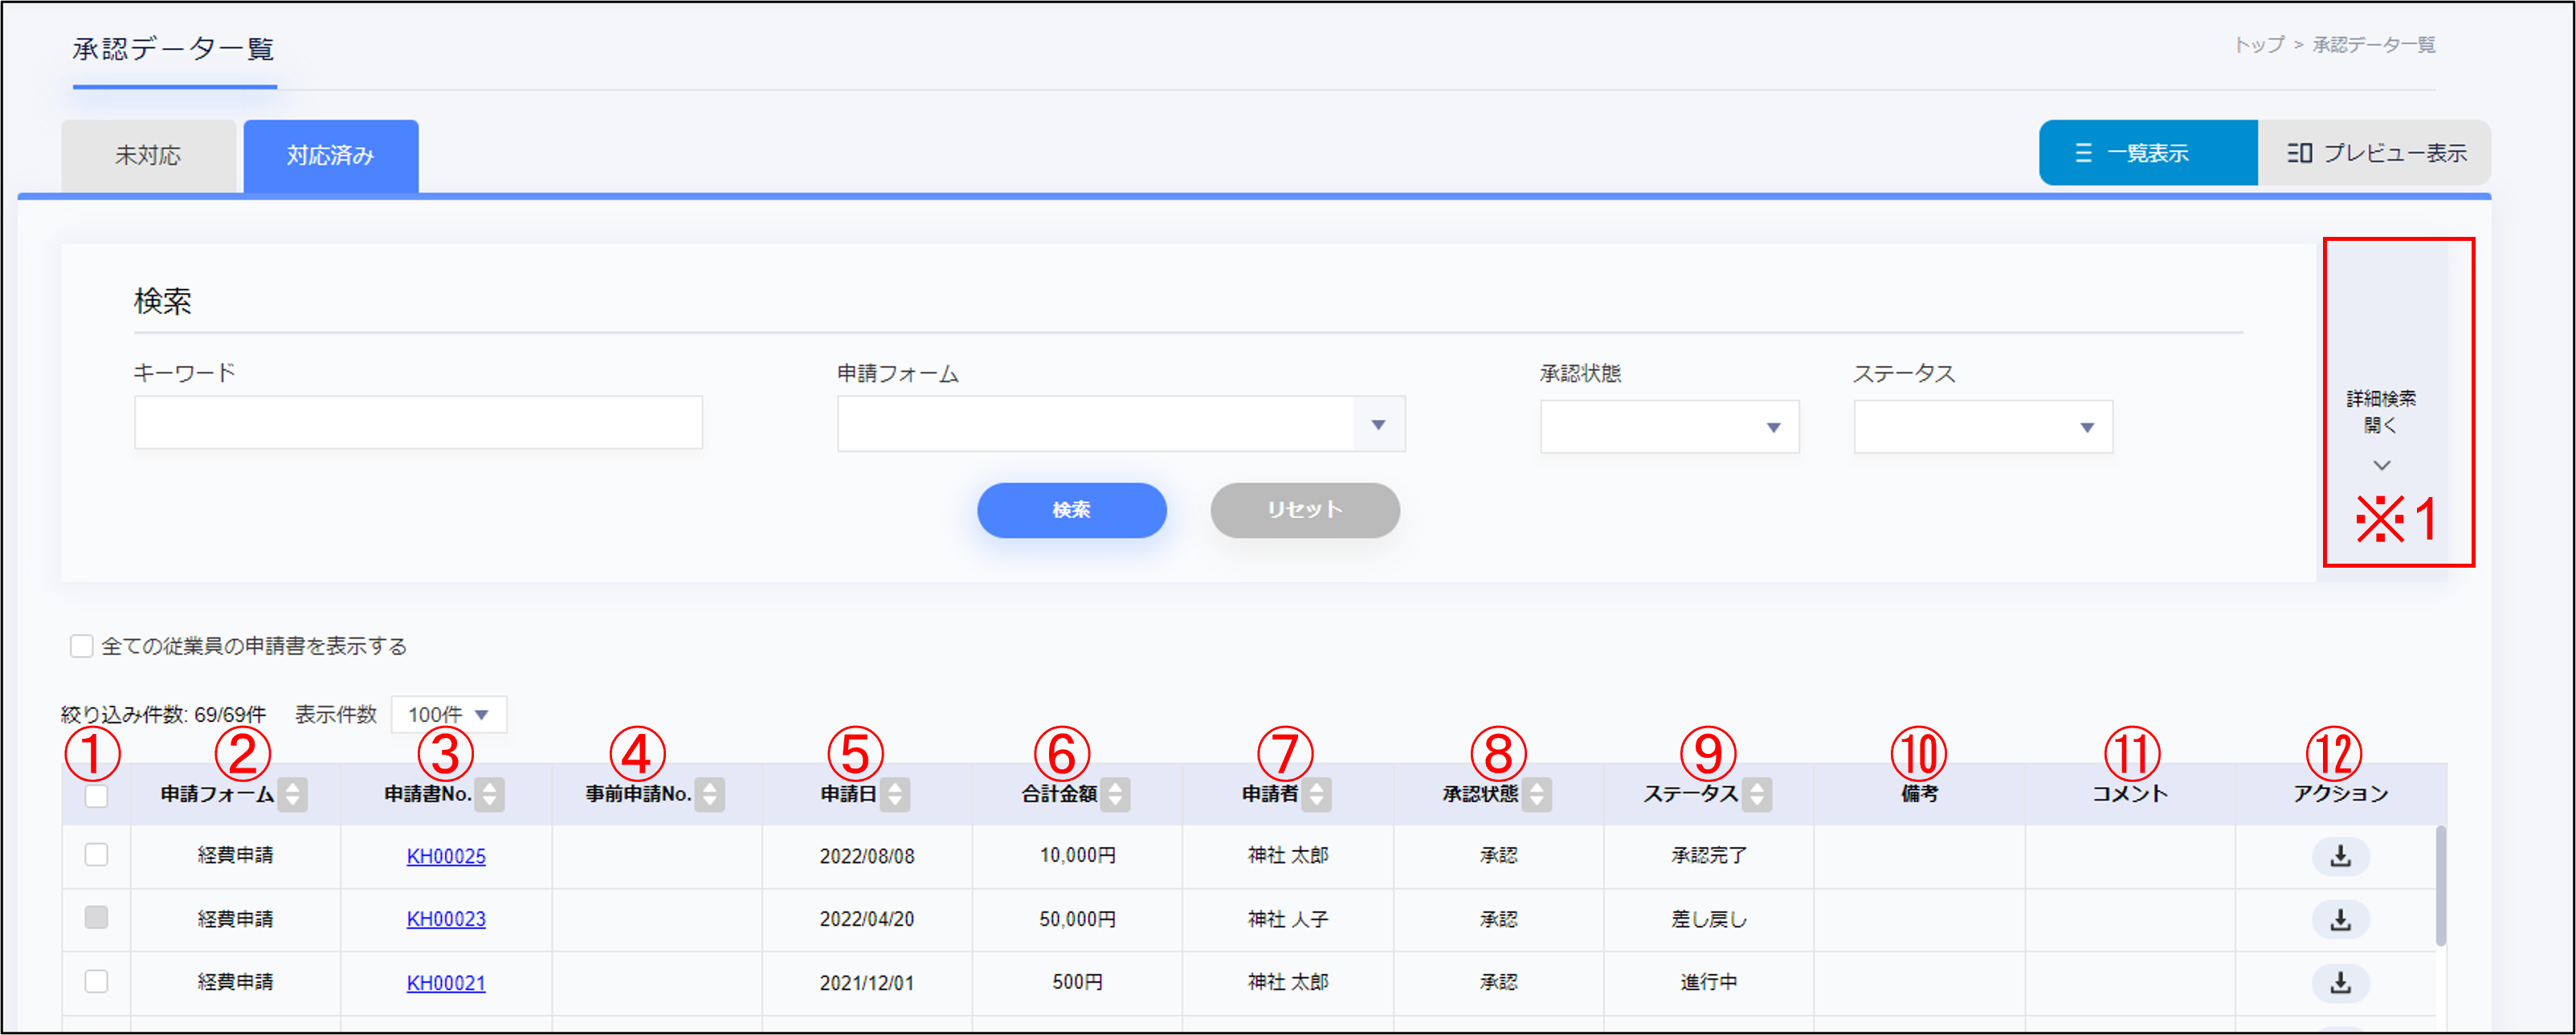The image size is (2576, 1035).
Task: Select status cell 承認完了
Action: [x=1709, y=855]
